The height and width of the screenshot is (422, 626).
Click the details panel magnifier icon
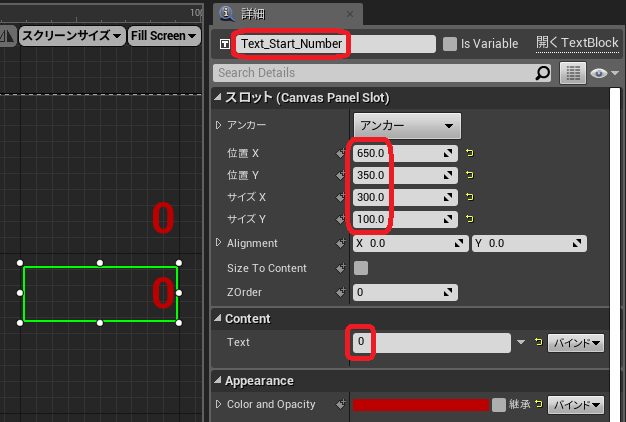(226, 14)
